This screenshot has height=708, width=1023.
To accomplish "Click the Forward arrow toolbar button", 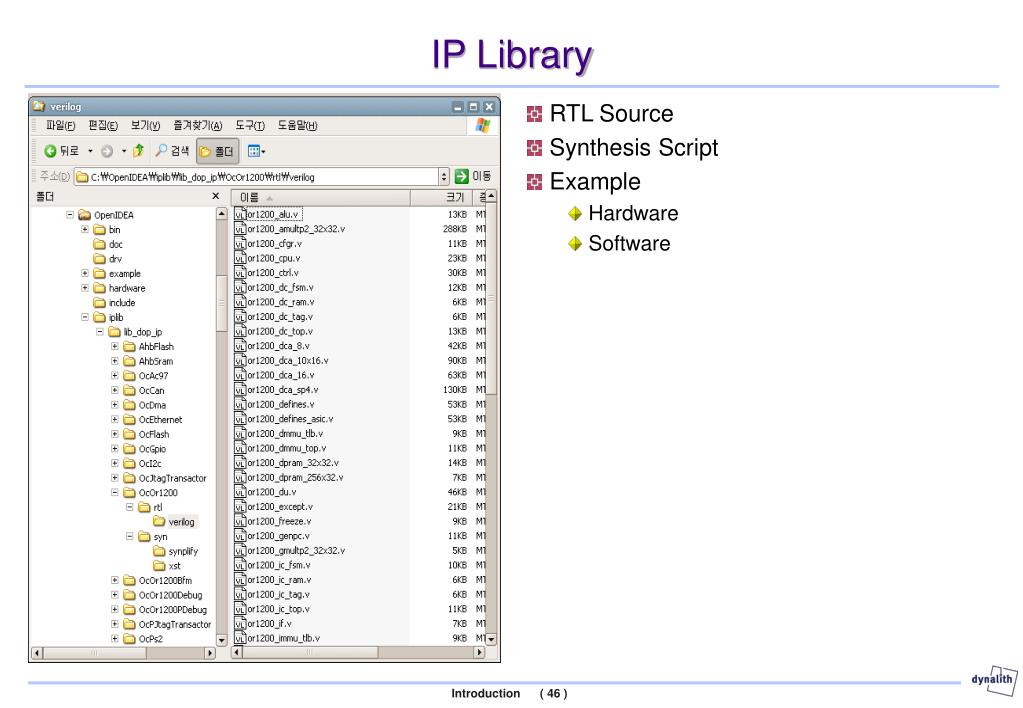I will coord(107,151).
